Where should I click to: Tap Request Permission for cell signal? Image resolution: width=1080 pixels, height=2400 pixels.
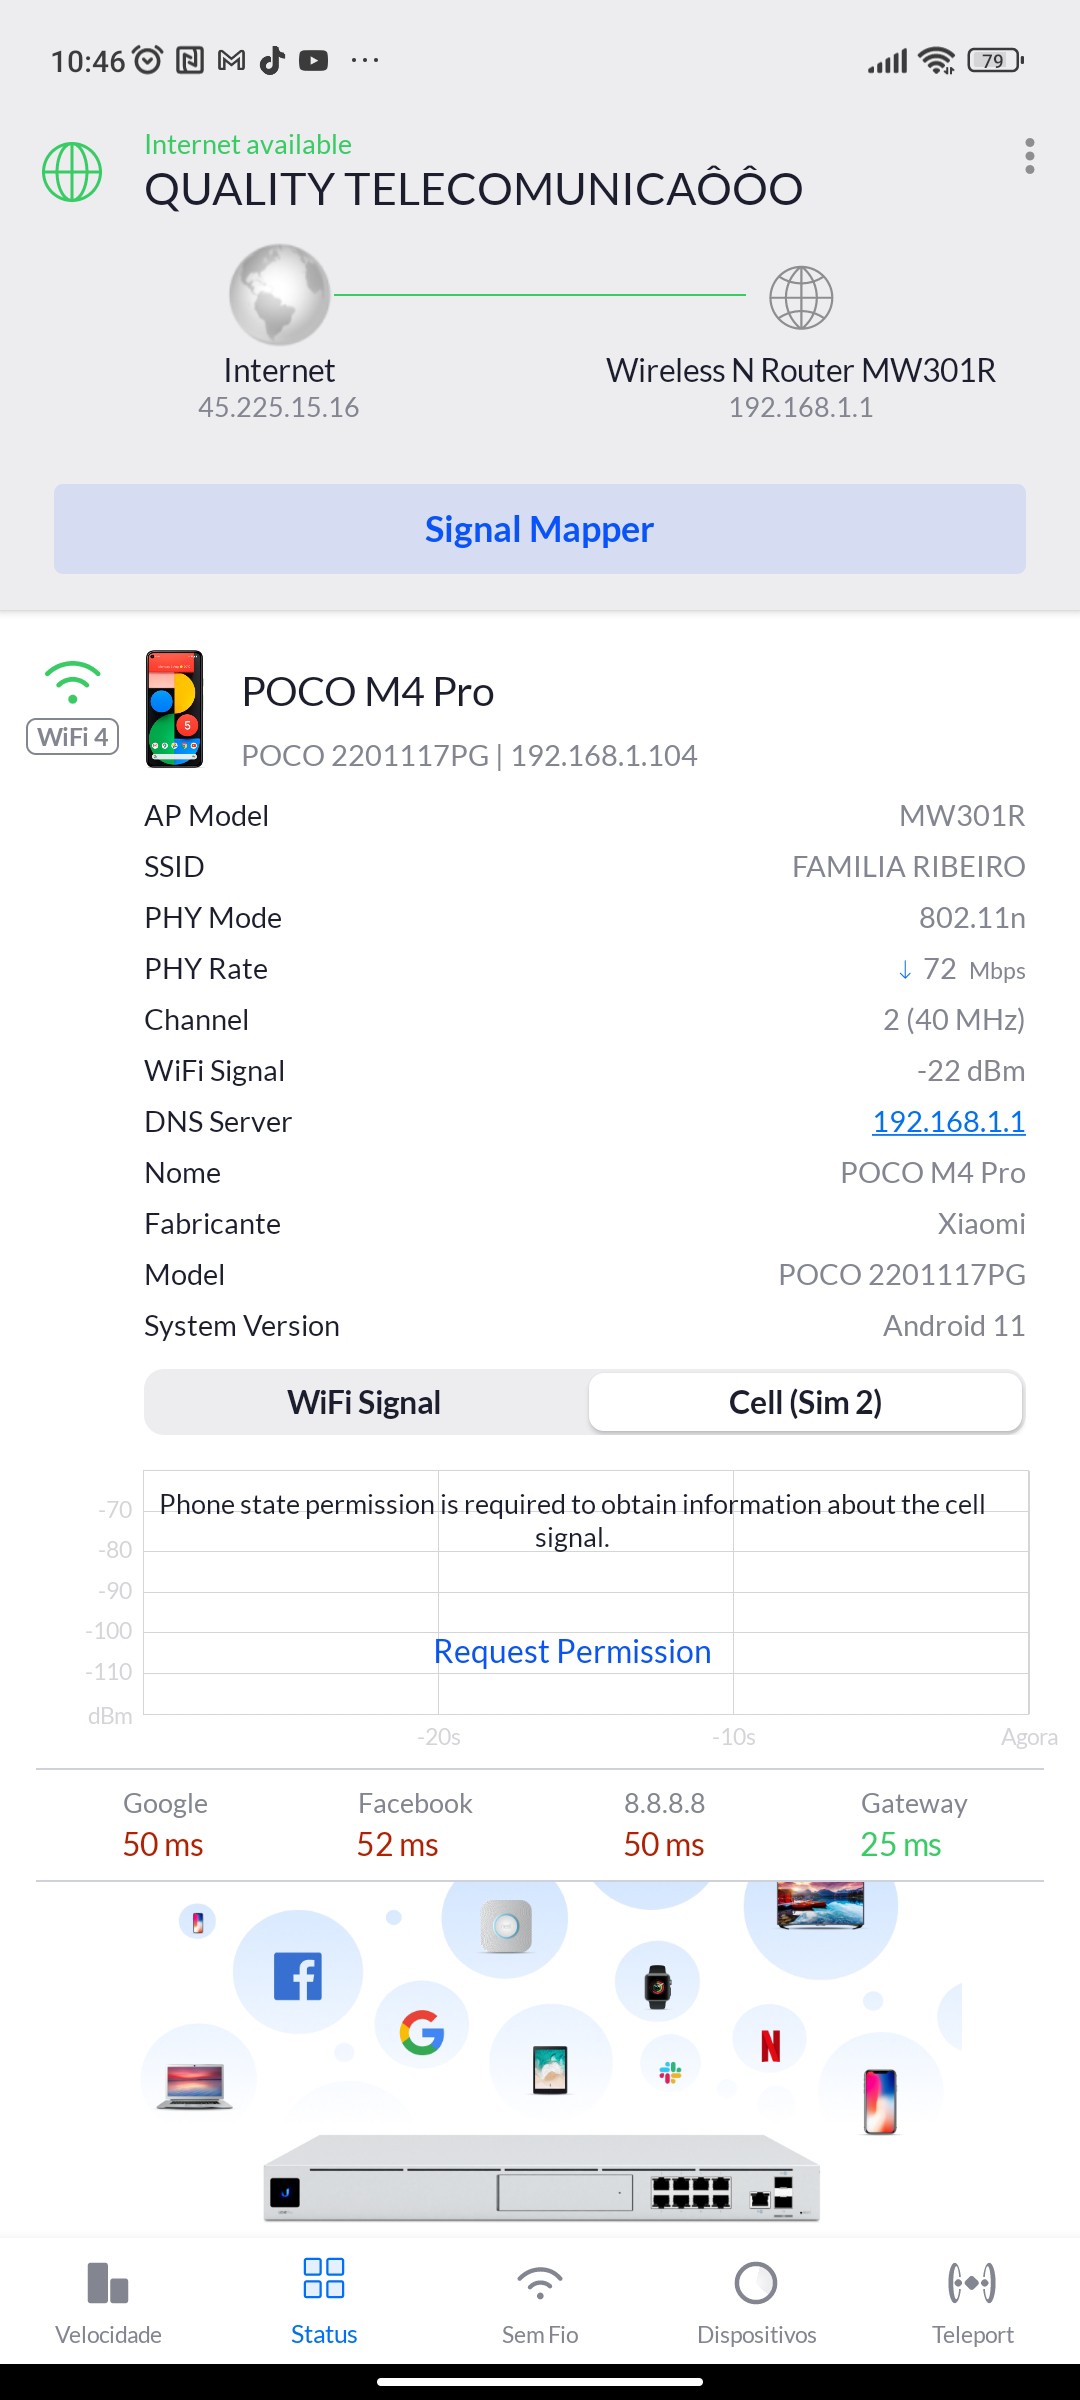click(x=572, y=1651)
